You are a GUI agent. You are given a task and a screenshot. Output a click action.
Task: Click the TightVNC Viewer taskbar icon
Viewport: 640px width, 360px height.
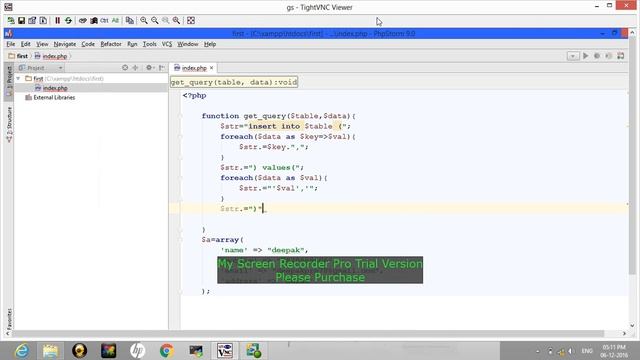click(x=224, y=351)
